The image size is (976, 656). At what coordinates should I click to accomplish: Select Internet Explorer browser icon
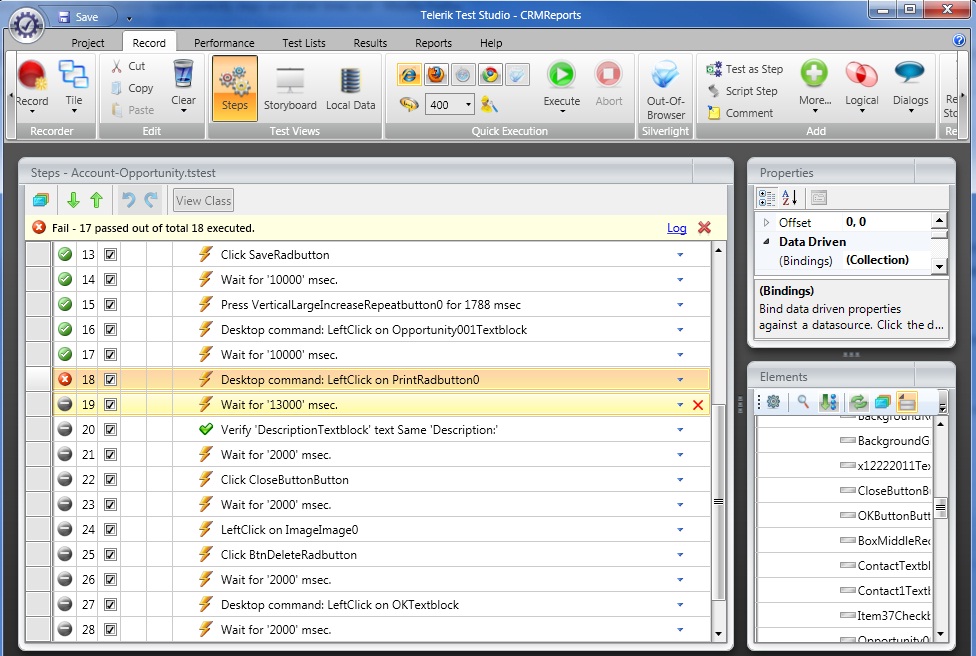pos(408,75)
